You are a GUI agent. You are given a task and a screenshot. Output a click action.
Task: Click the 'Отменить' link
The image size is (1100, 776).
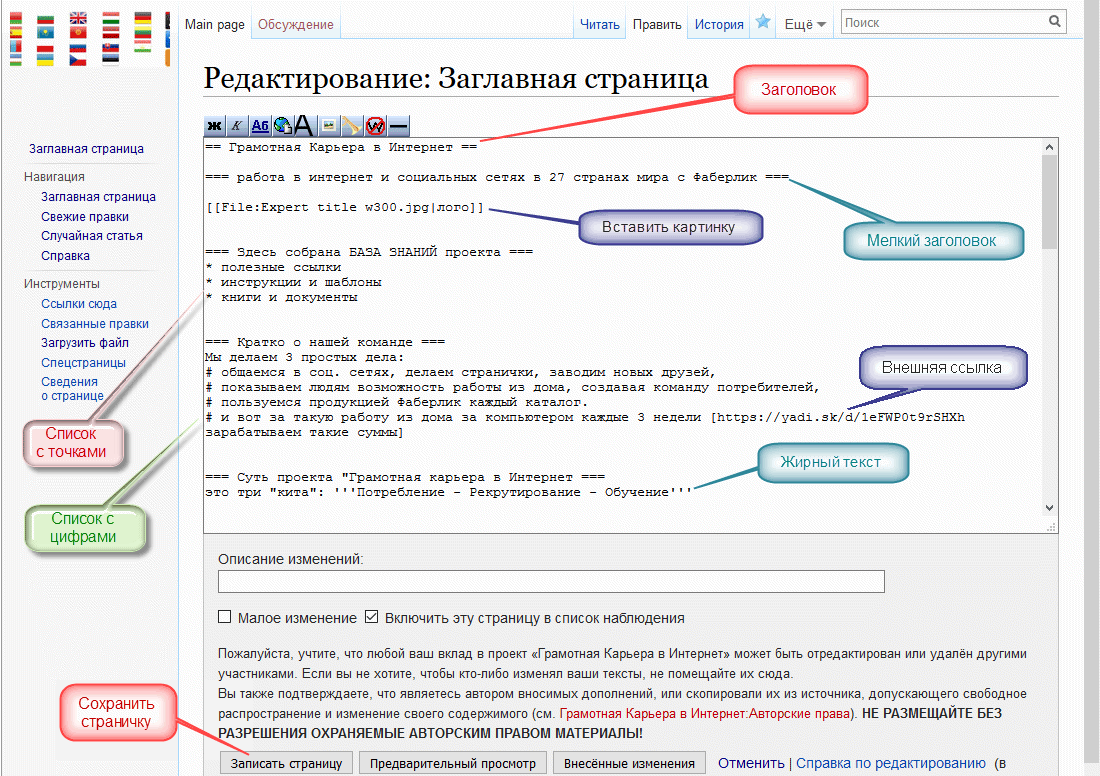[751, 763]
